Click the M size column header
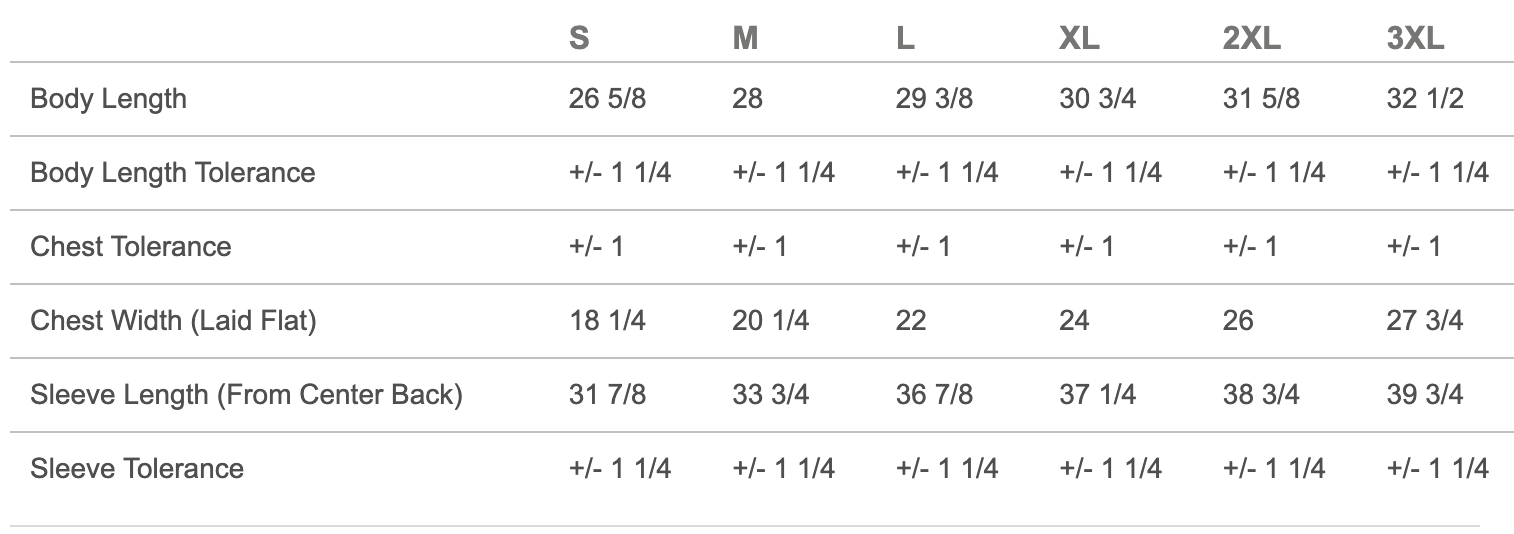Screen dimensions: 1514x534 [x=745, y=38]
